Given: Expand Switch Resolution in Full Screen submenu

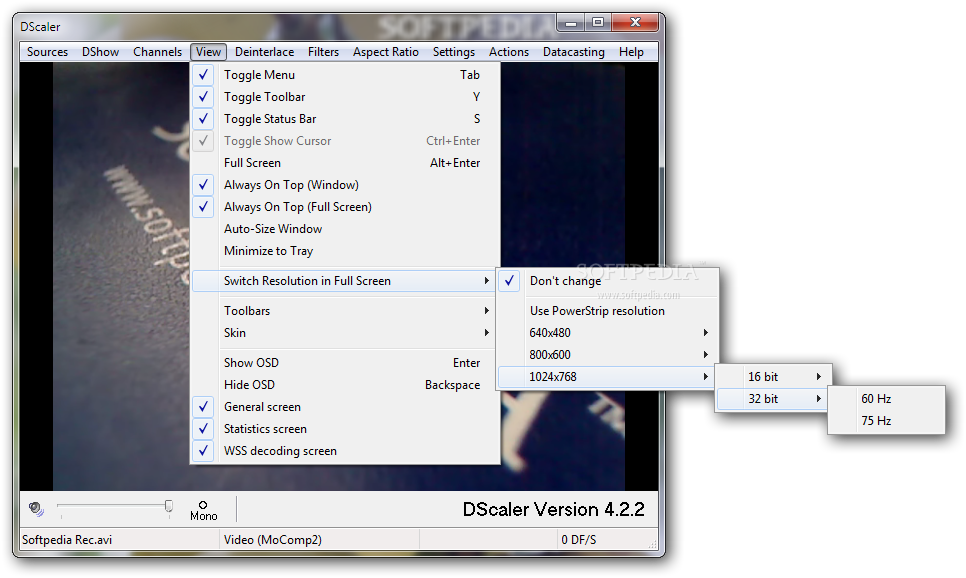Looking at the screenshot, I should (x=345, y=281).
